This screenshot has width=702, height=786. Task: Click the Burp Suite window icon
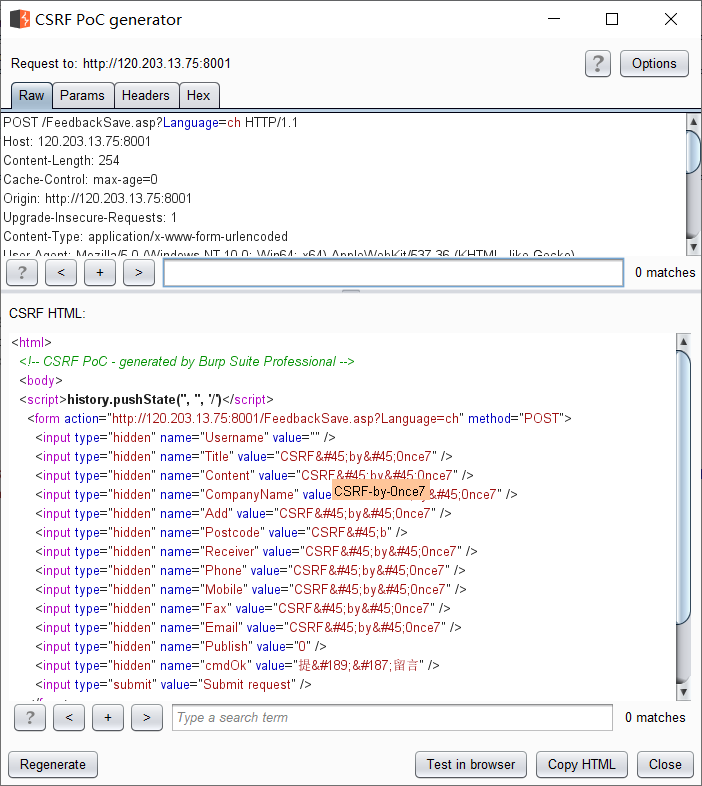tap(20, 19)
